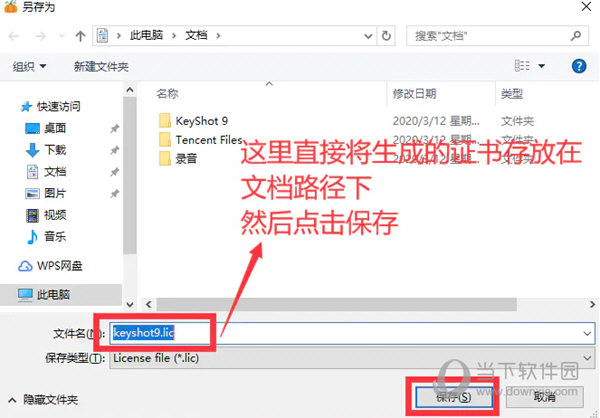
Task: Open the file name dropdown arrow
Action: (x=587, y=333)
